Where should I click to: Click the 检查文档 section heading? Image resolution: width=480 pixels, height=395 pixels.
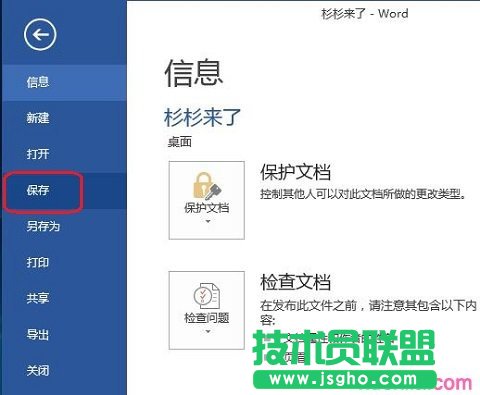tap(295, 282)
